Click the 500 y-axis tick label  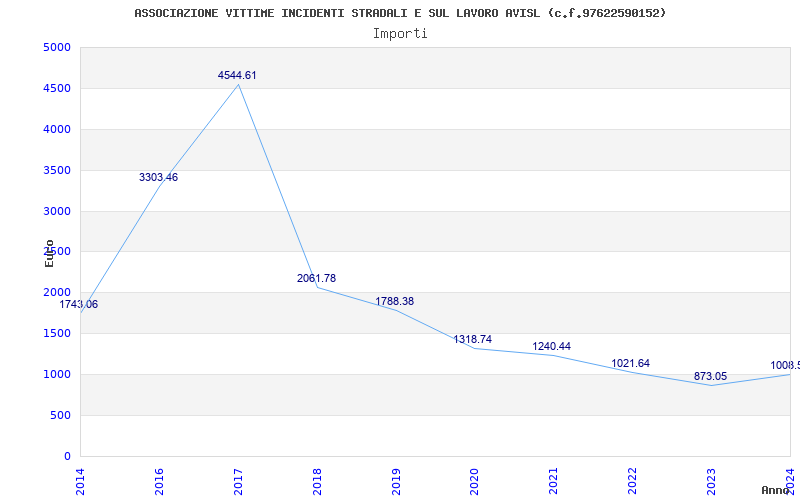coord(60,415)
